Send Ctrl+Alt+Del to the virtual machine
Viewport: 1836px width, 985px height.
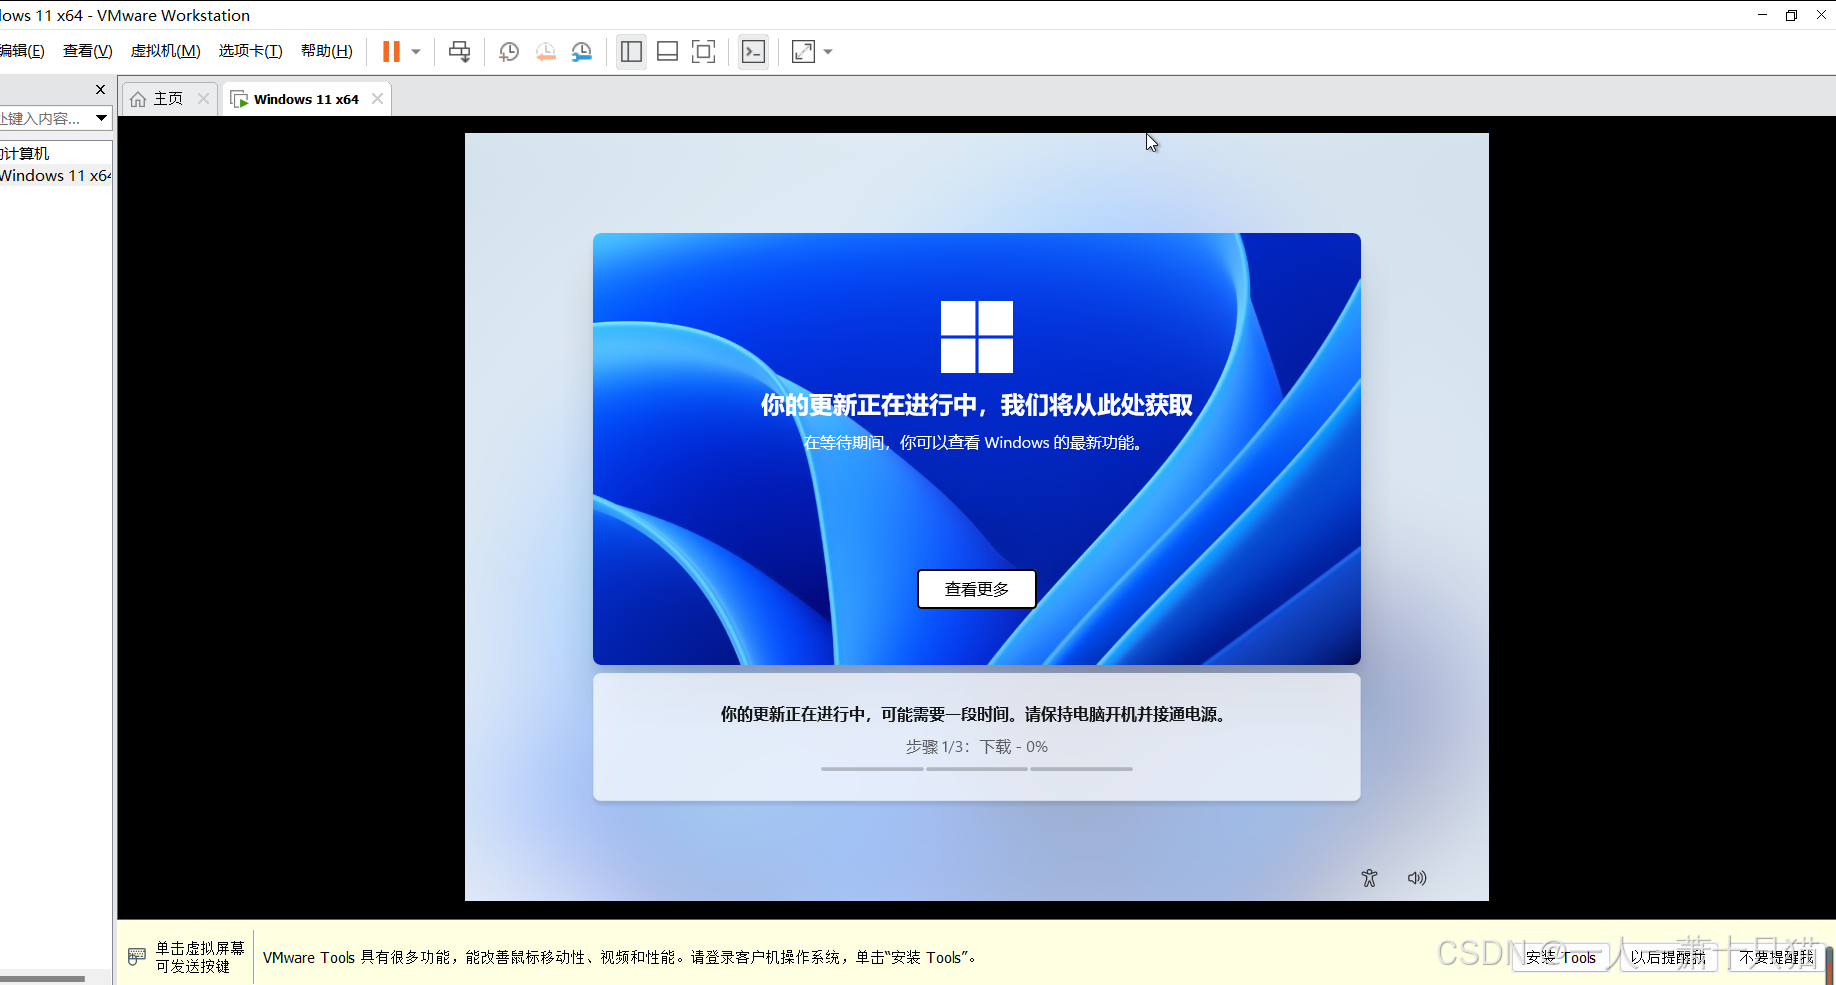pyautogui.click(x=459, y=52)
